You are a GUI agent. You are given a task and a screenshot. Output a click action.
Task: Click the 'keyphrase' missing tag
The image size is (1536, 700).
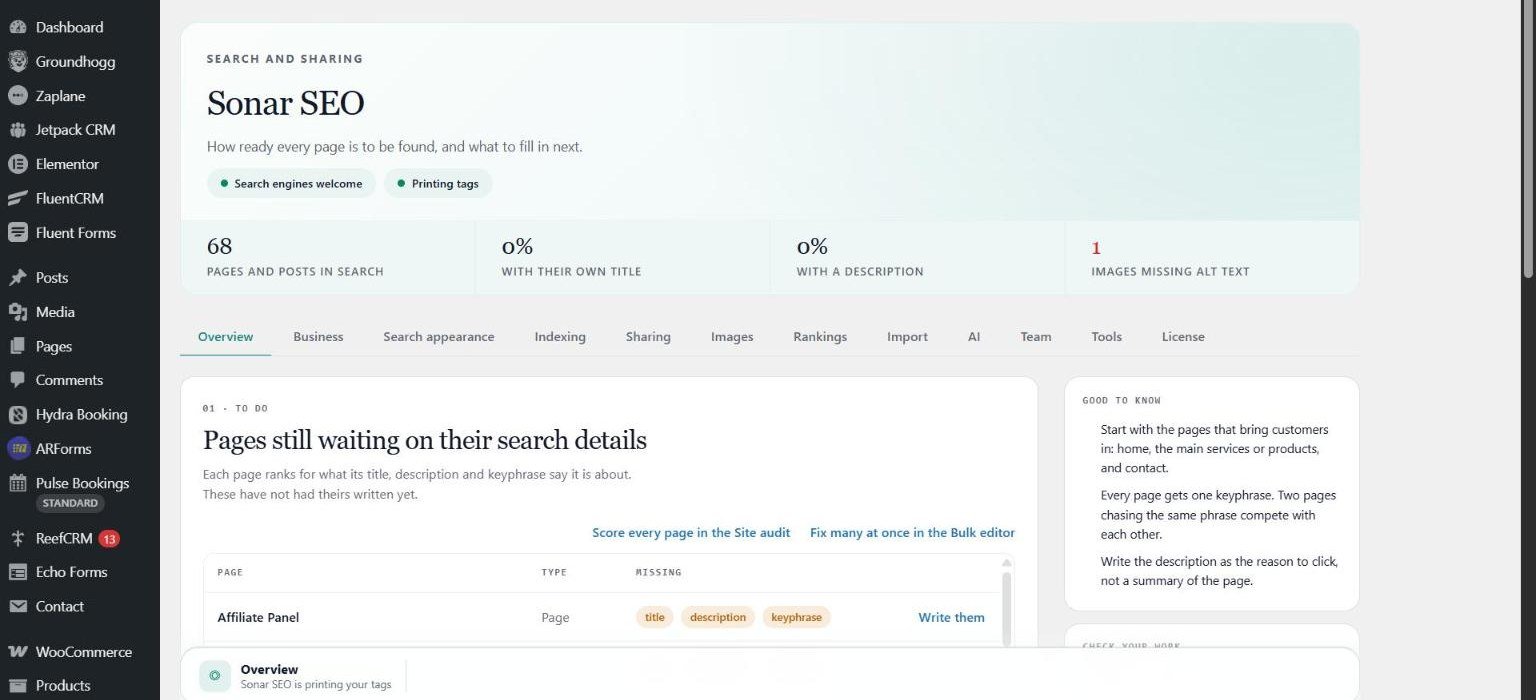[796, 618]
